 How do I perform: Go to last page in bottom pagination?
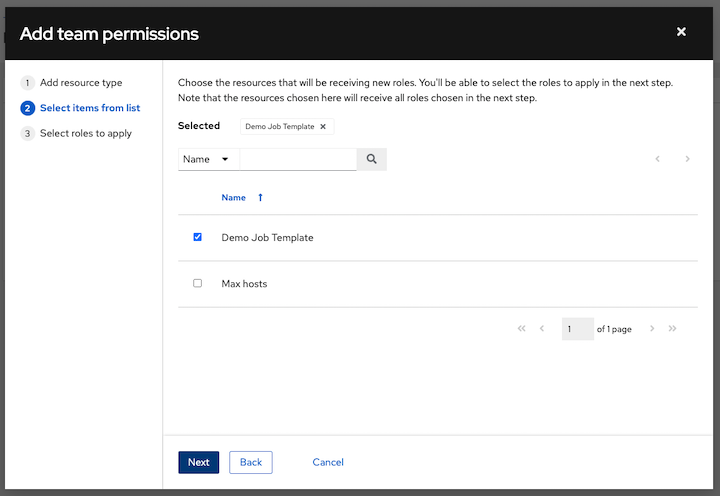tap(673, 329)
